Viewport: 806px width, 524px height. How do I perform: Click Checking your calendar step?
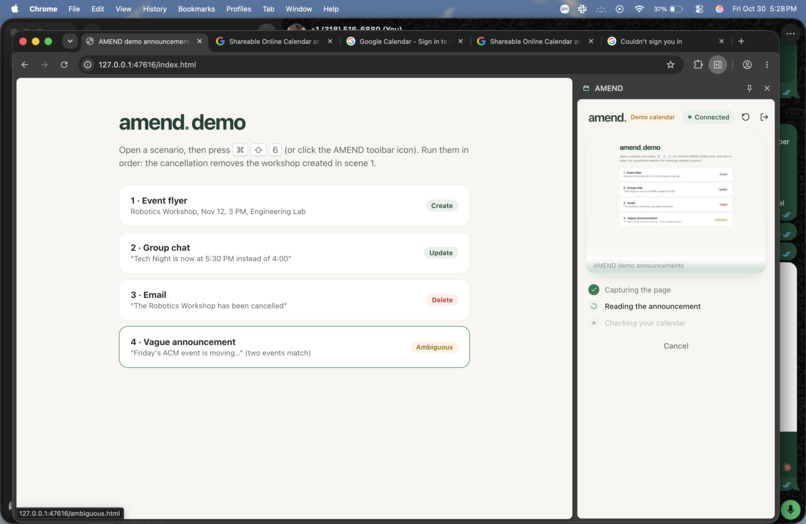645,323
